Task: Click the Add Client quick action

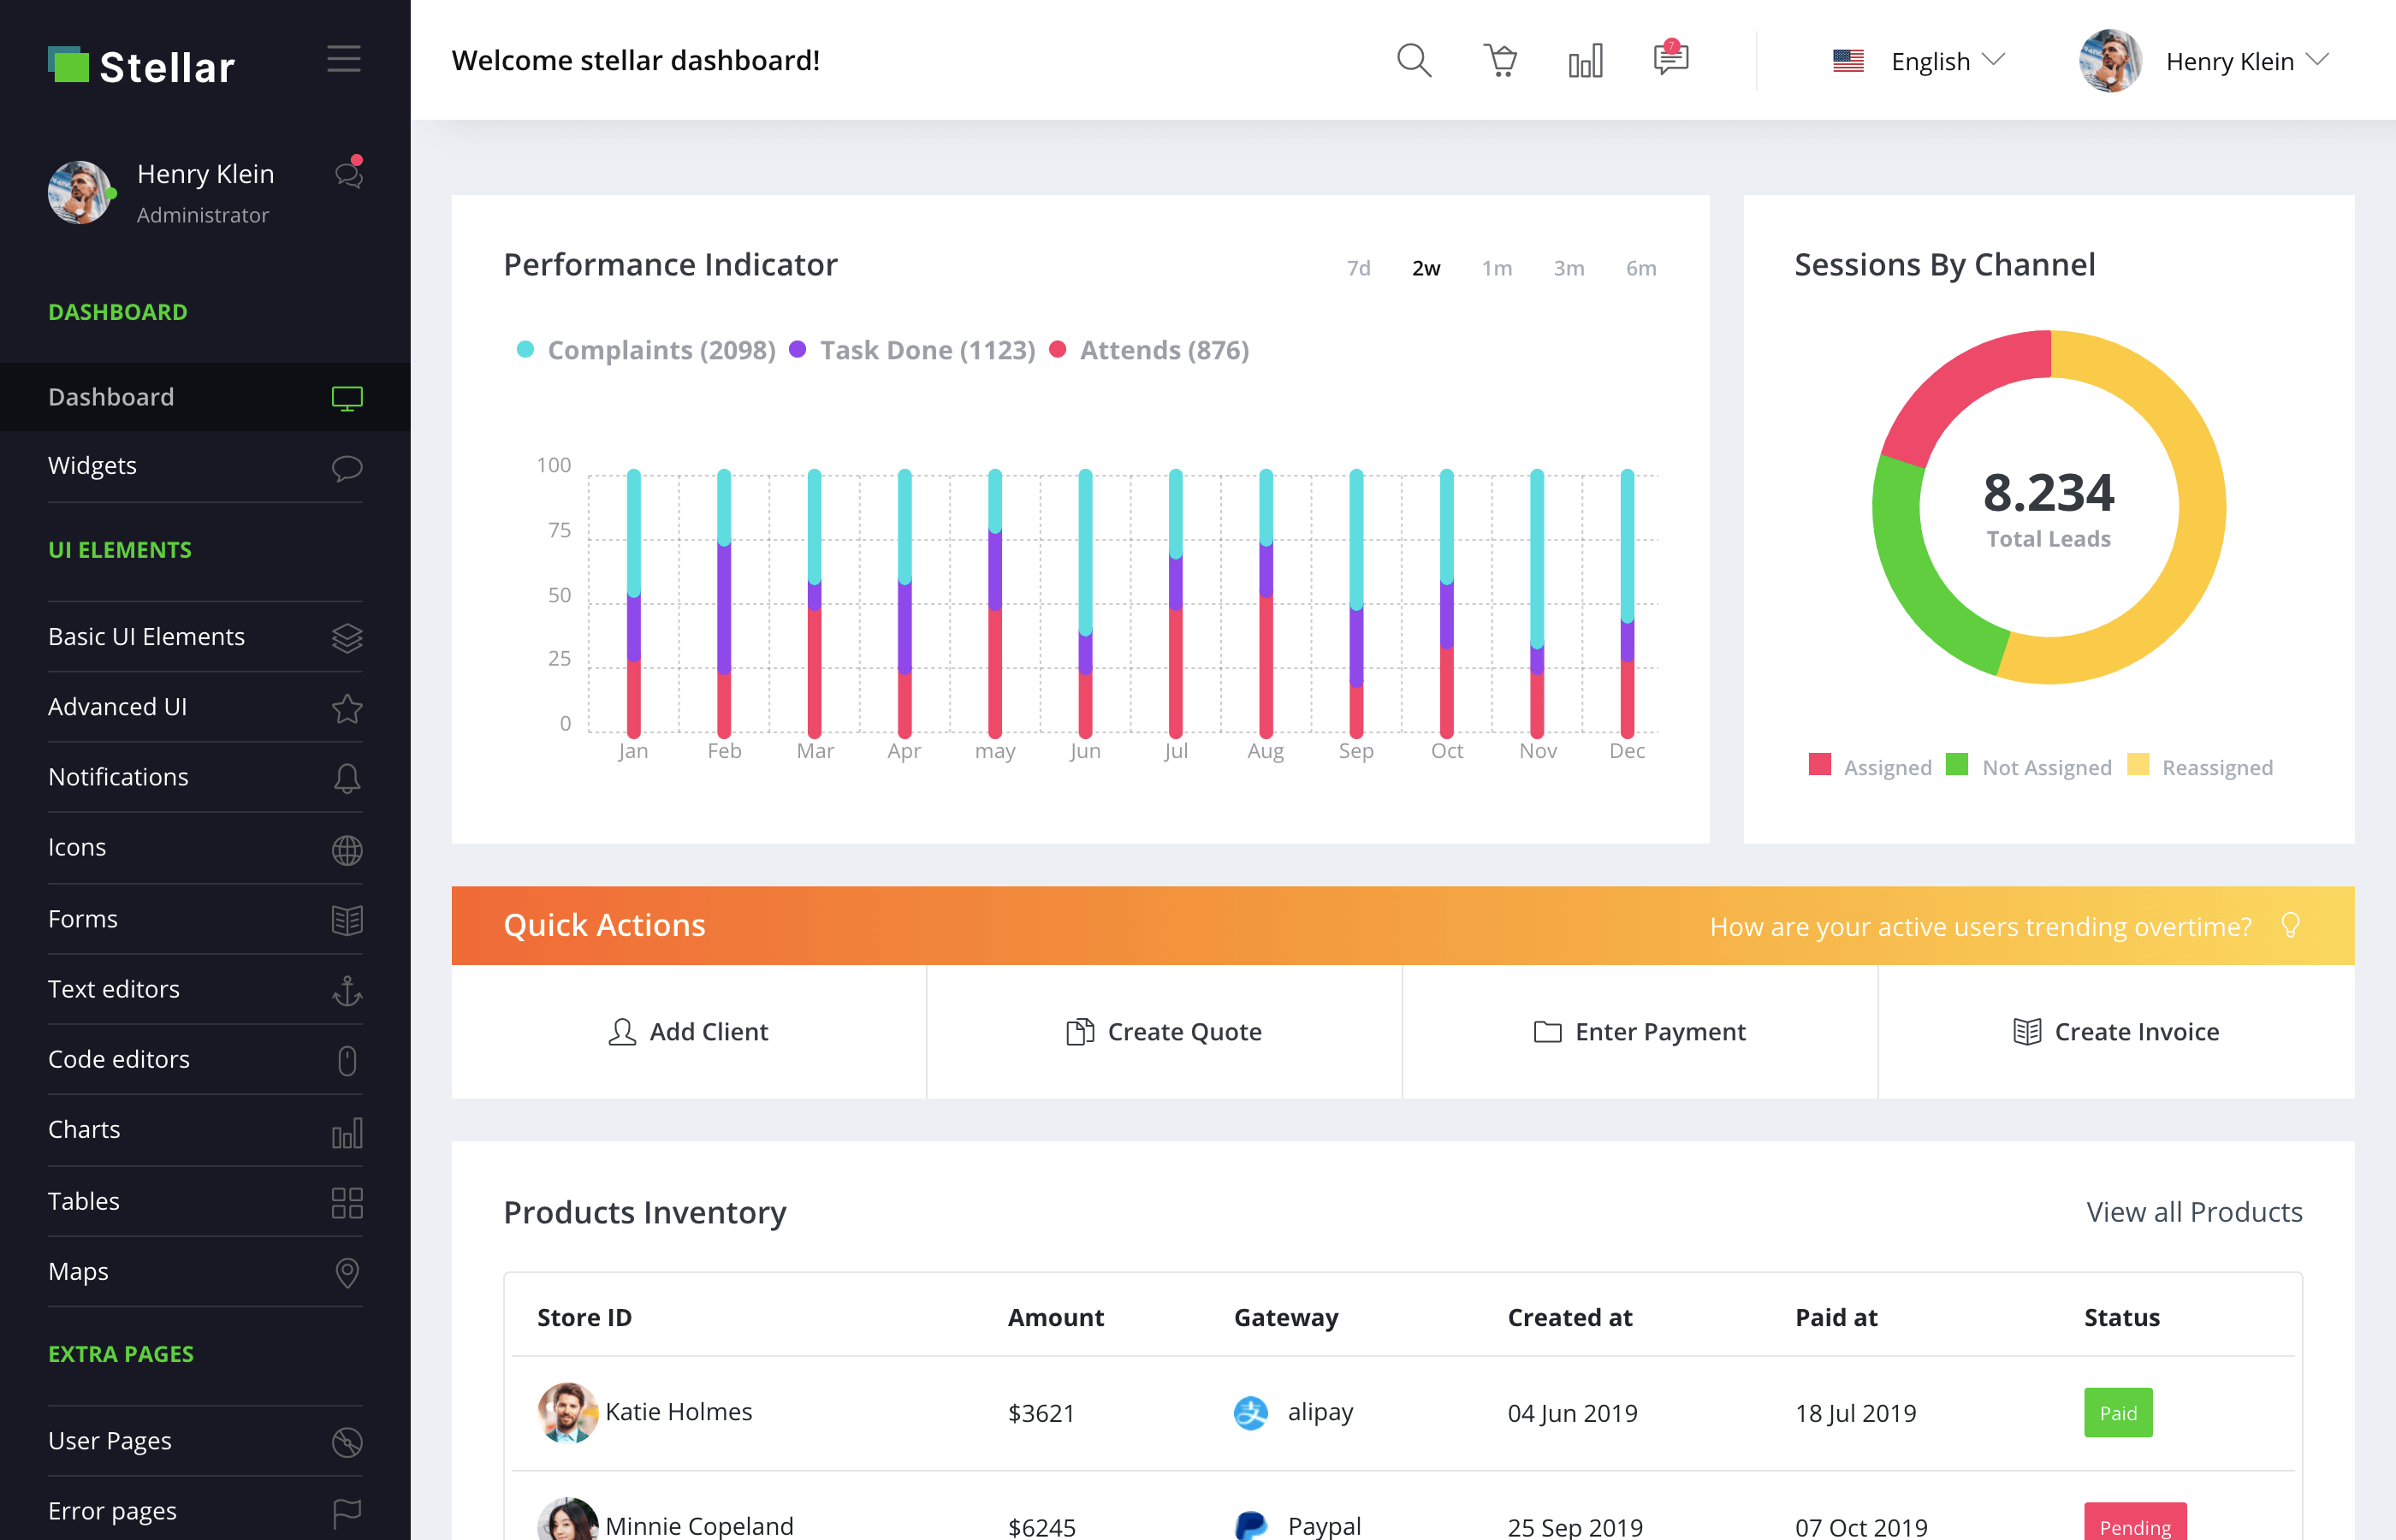Action: tap(688, 1031)
